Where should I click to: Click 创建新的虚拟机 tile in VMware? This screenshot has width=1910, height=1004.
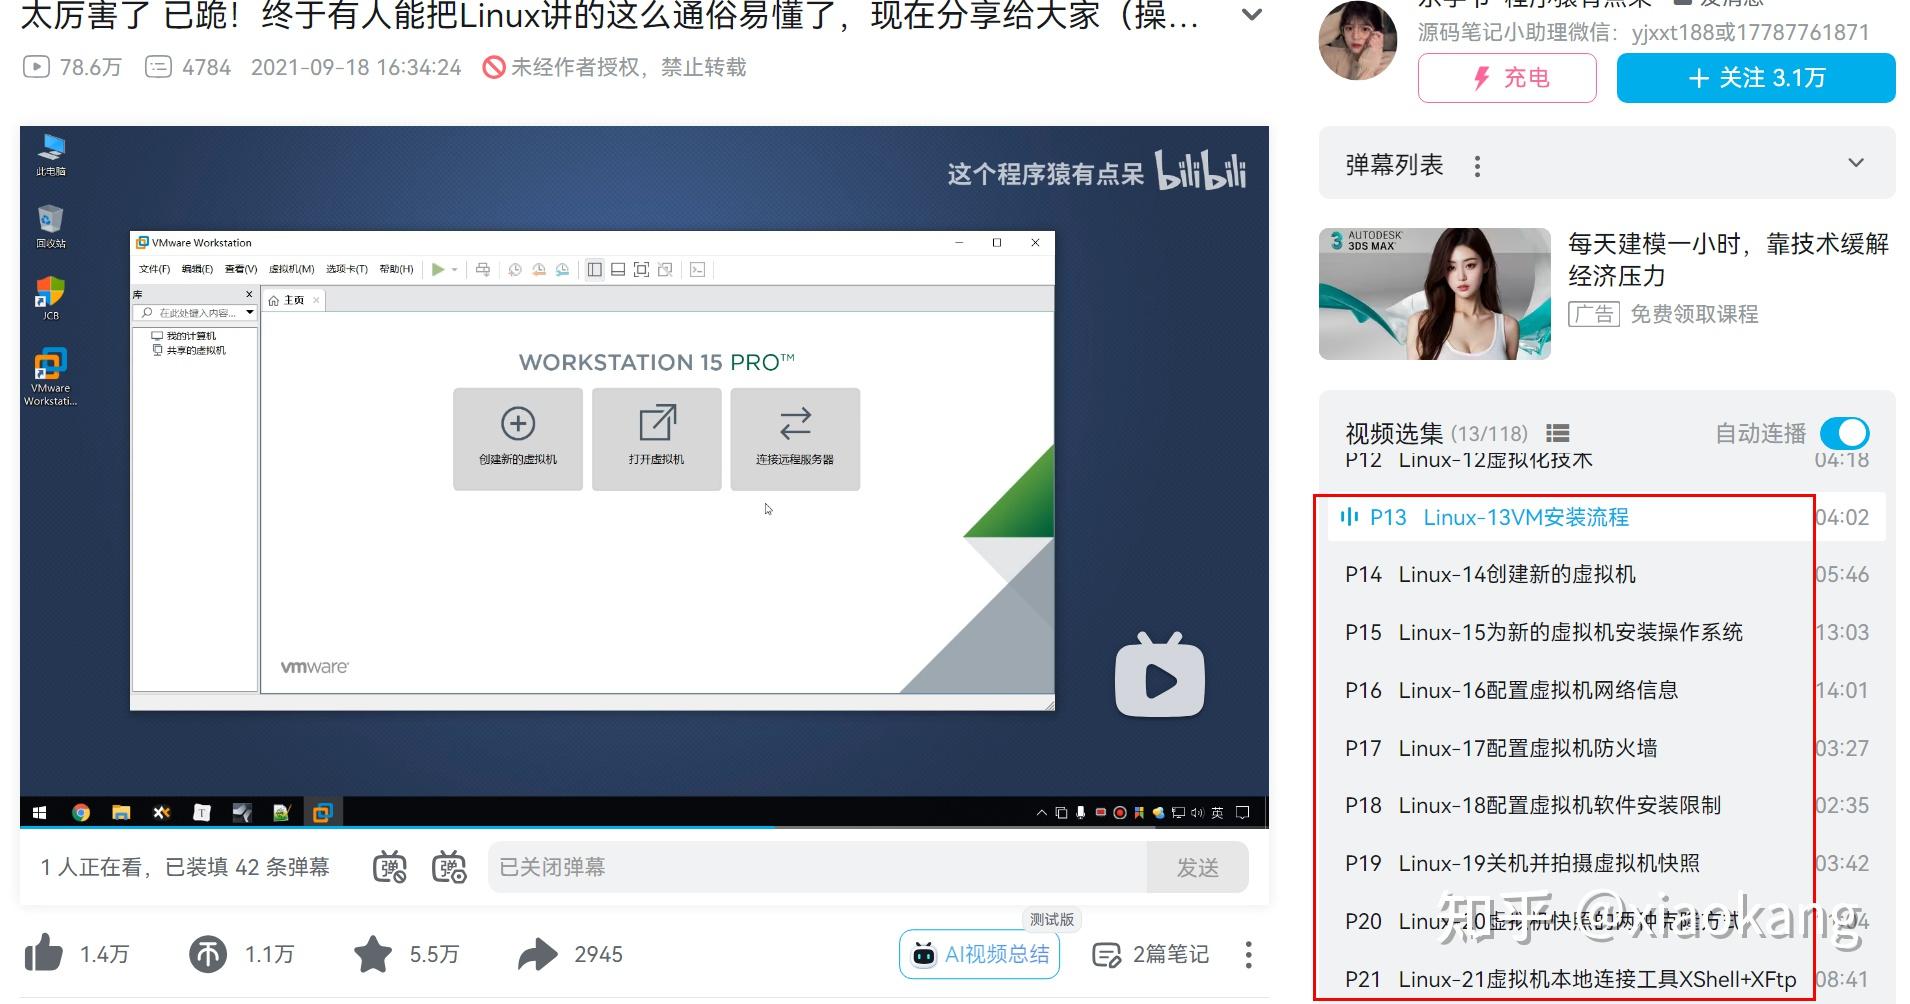tap(518, 439)
